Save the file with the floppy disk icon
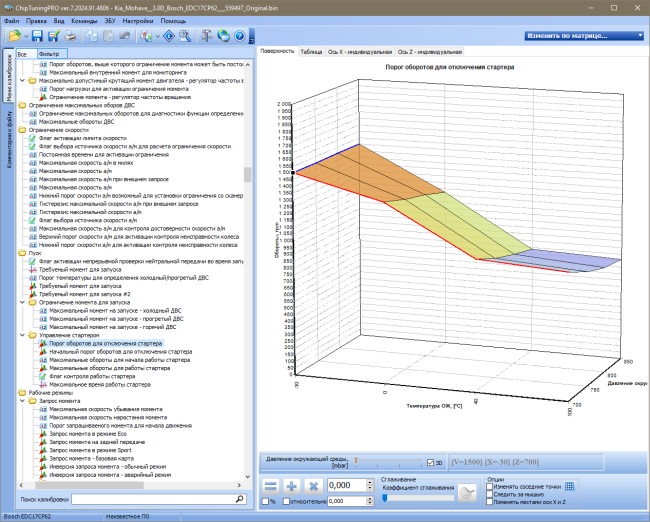Screen dimensions: 650x522 (x=37, y=36)
